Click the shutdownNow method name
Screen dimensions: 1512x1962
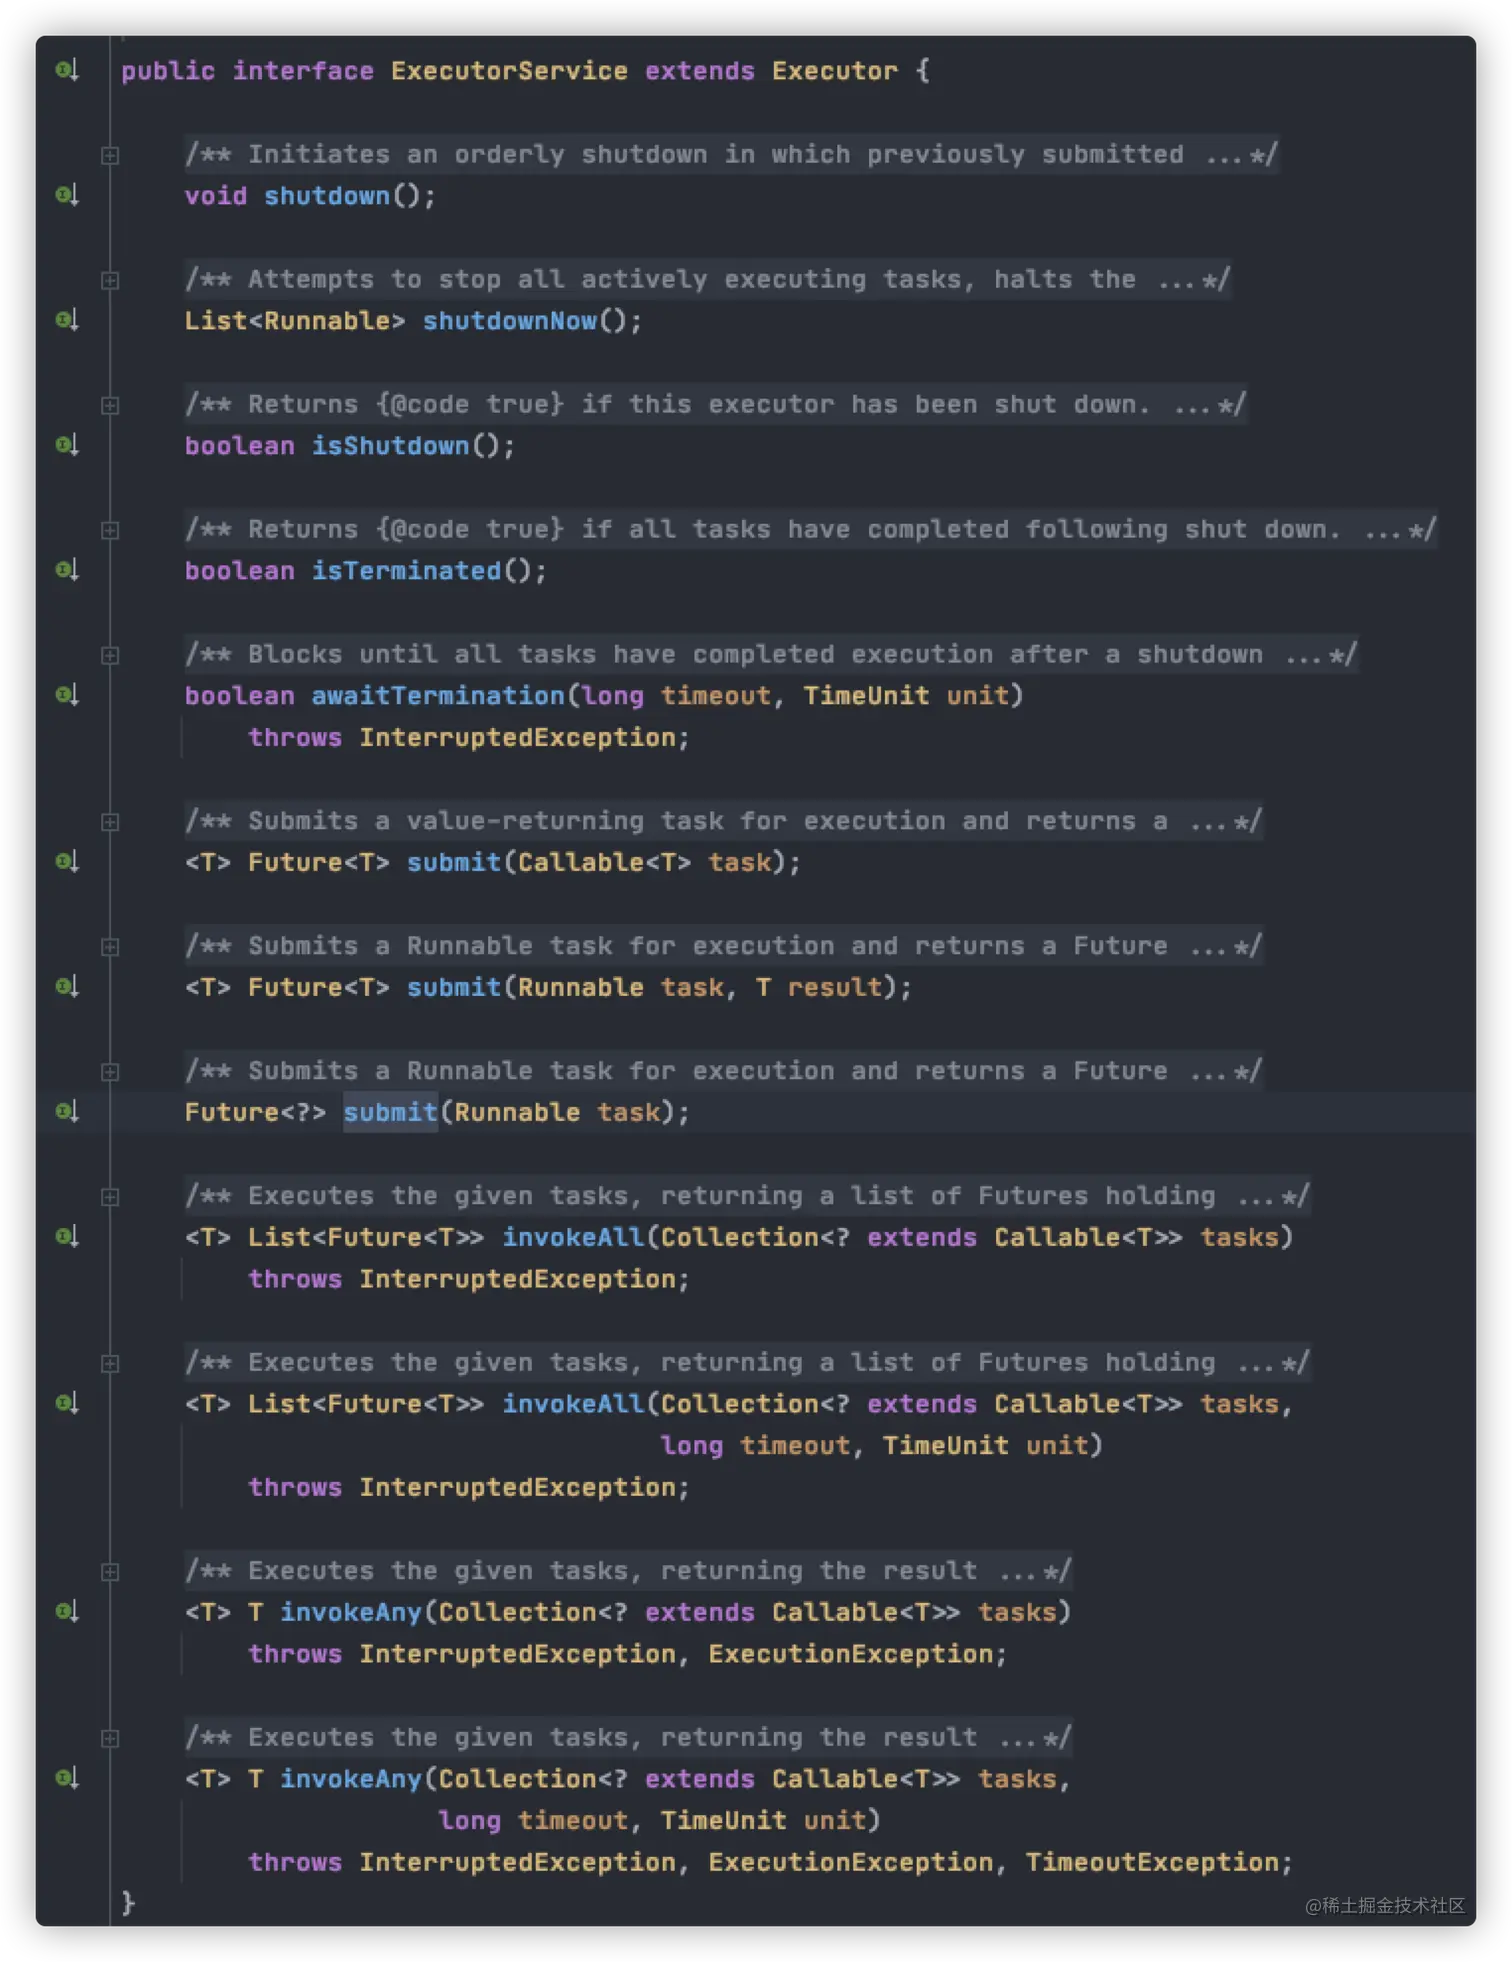coord(509,321)
